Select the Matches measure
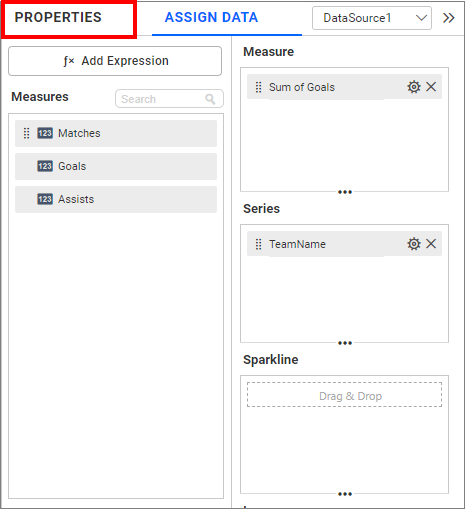The height and width of the screenshot is (509, 465). point(116,133)
